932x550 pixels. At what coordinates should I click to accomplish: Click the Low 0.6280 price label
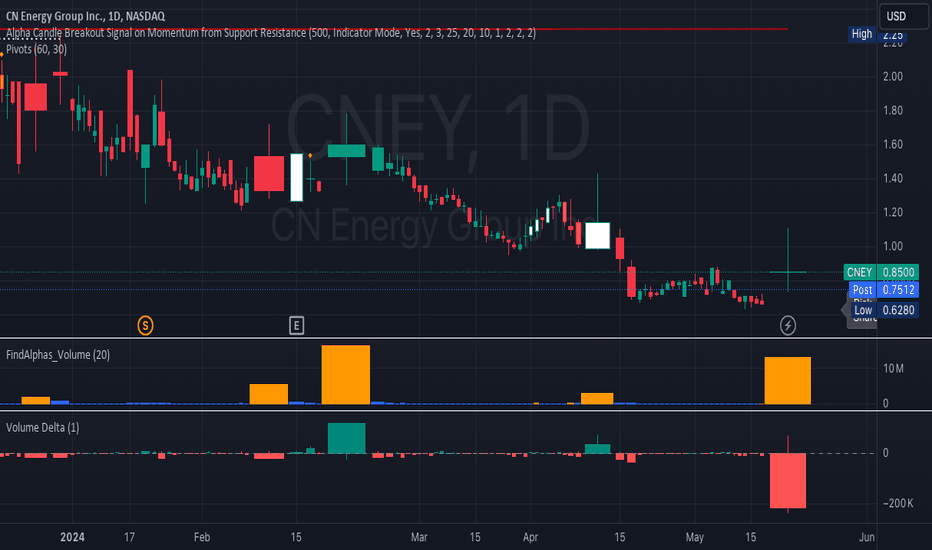click(884, 310)
